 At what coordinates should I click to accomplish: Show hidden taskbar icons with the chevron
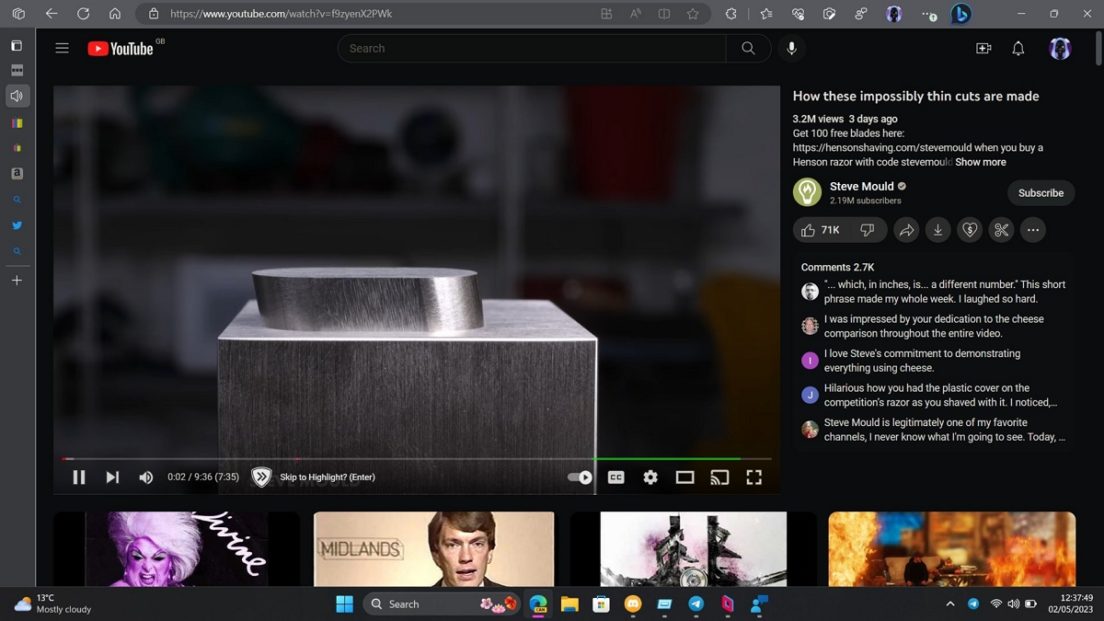click(x=949, y=603)
